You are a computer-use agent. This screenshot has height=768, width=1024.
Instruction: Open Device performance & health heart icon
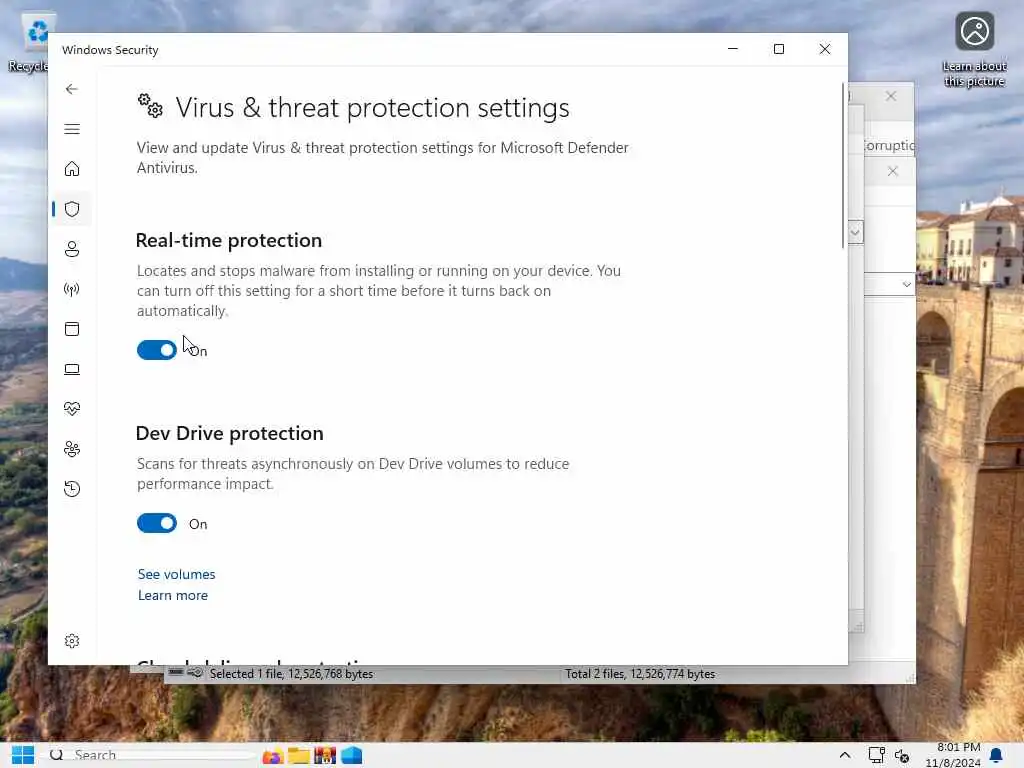(x=72, y=409)
